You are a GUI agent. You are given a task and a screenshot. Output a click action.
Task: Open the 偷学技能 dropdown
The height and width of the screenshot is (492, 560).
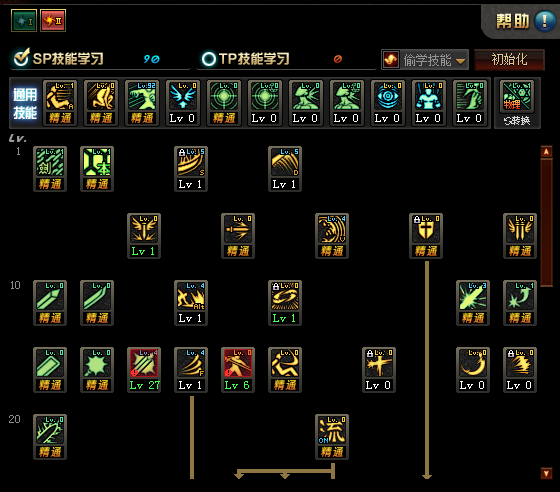pos(425,60)
